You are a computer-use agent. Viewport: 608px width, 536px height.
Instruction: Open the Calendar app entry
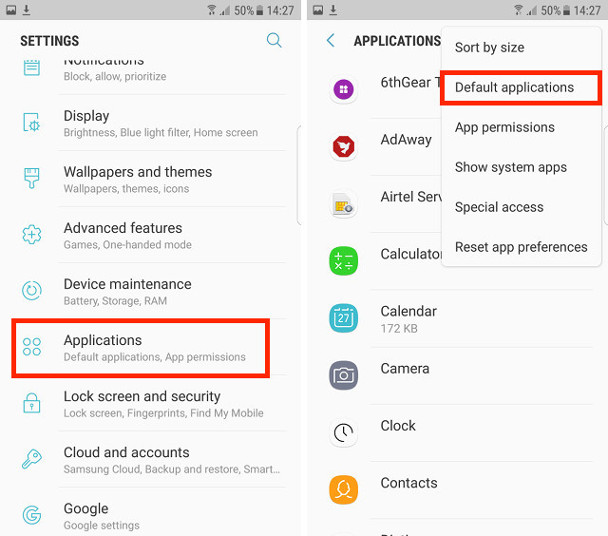click(x=458, y=319)
